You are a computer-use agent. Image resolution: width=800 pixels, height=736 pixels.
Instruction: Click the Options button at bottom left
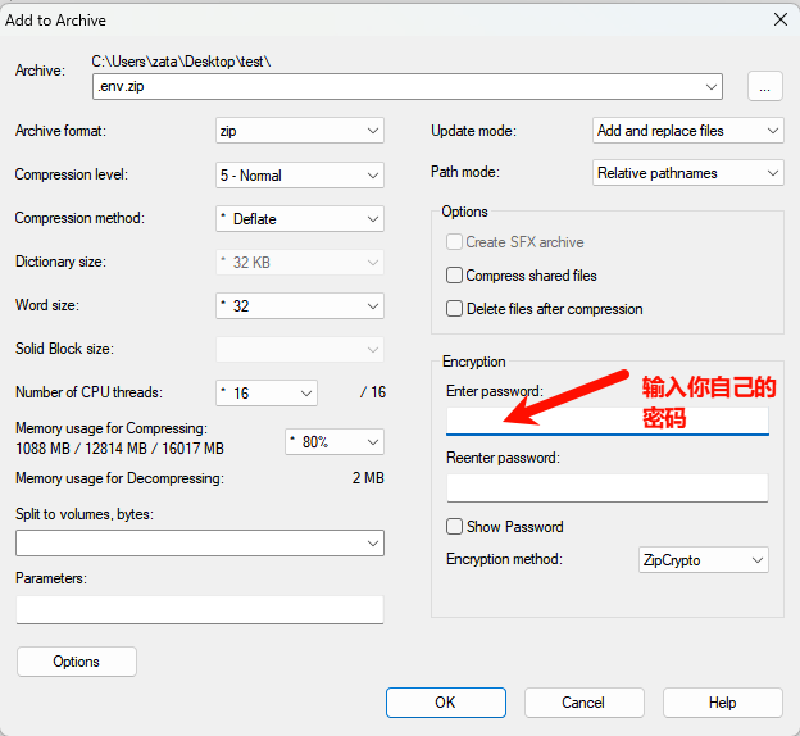(x=77, y=662)
